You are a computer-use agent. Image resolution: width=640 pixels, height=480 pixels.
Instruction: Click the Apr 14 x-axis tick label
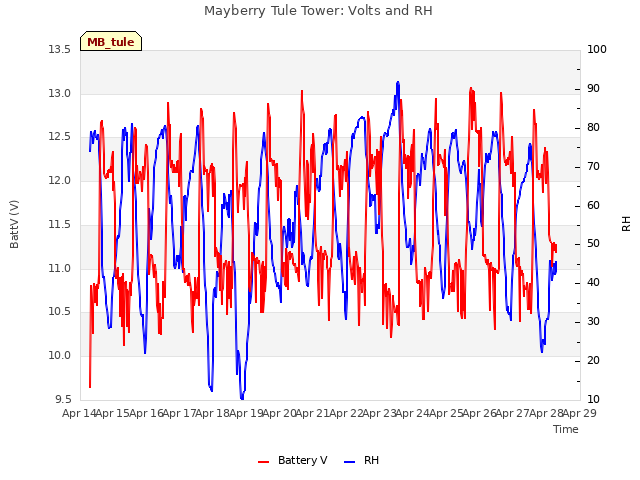click(79, 413)
